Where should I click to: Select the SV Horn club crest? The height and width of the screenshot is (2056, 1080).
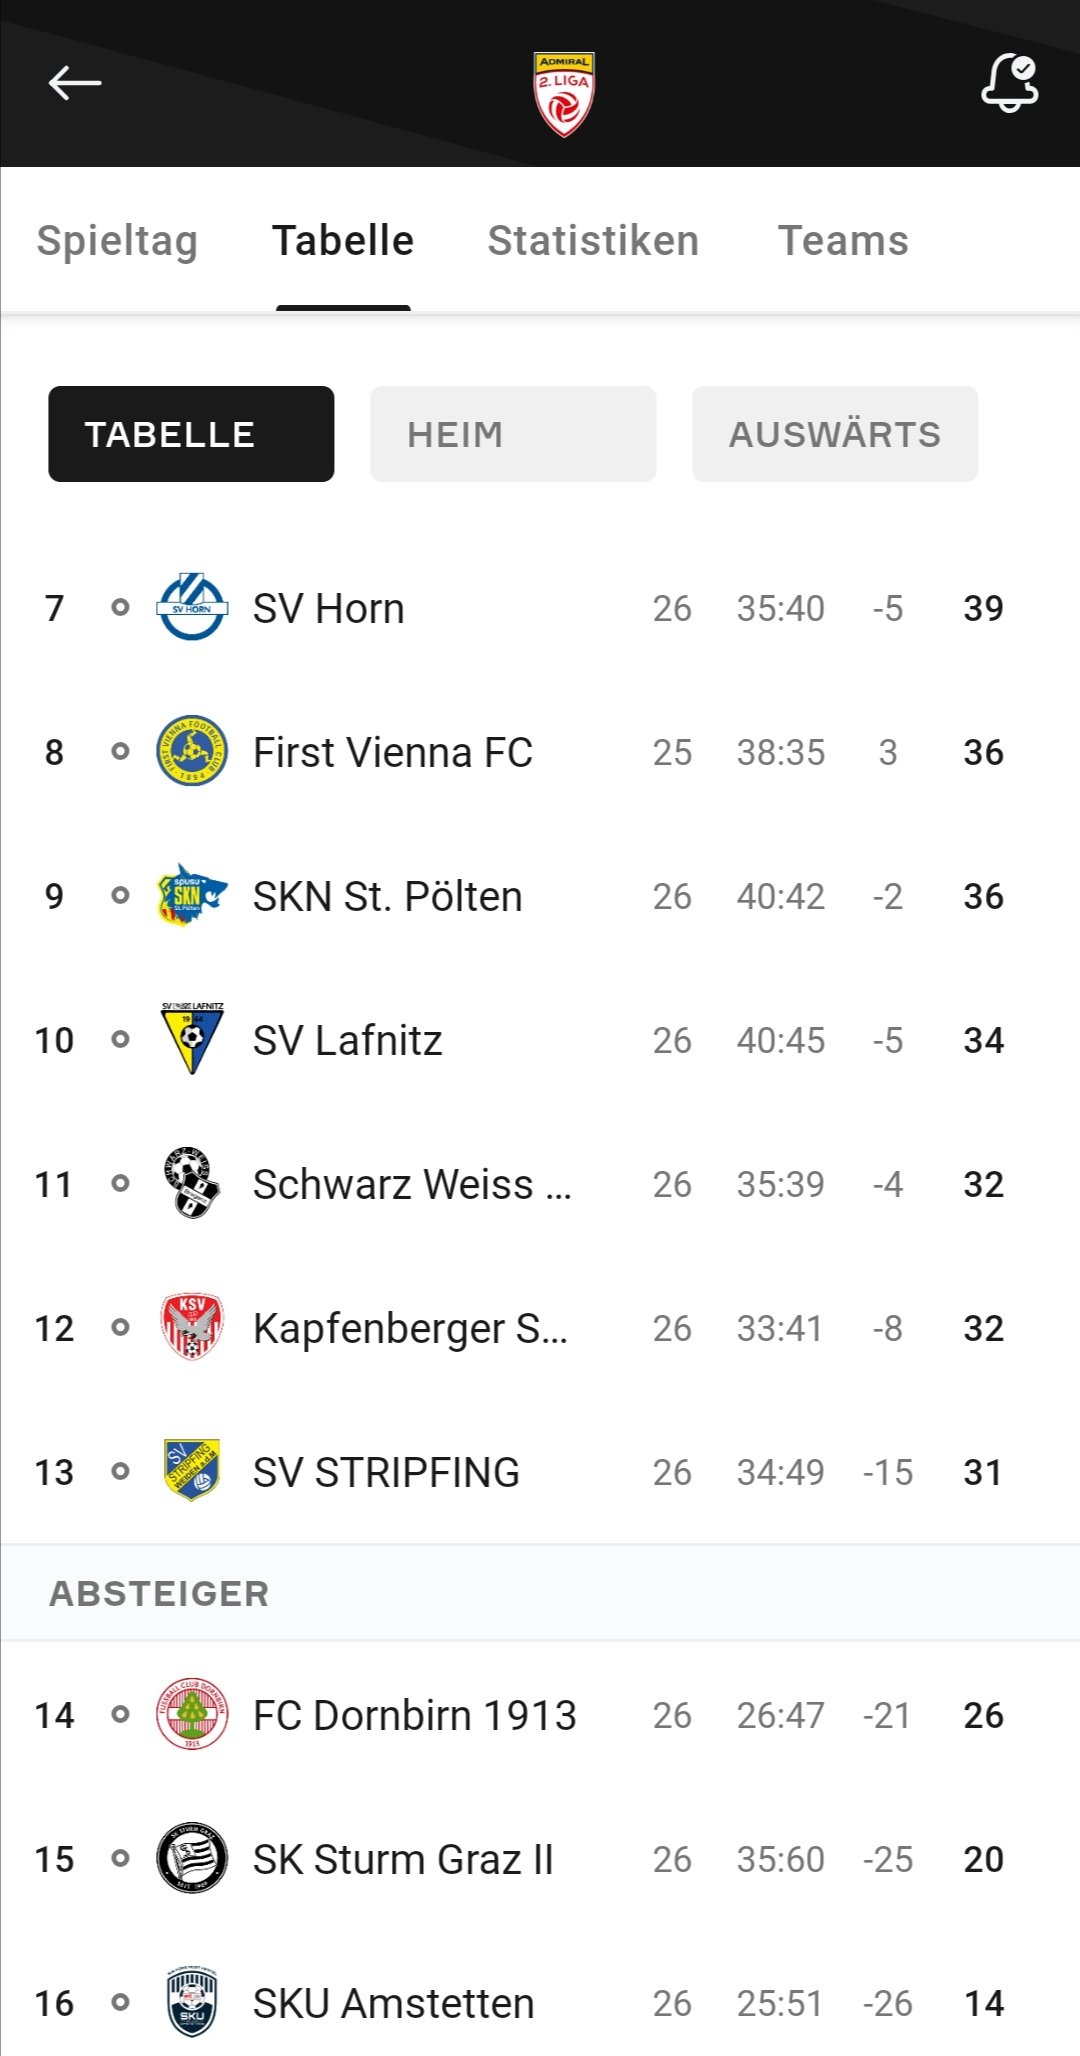(192, 607)
